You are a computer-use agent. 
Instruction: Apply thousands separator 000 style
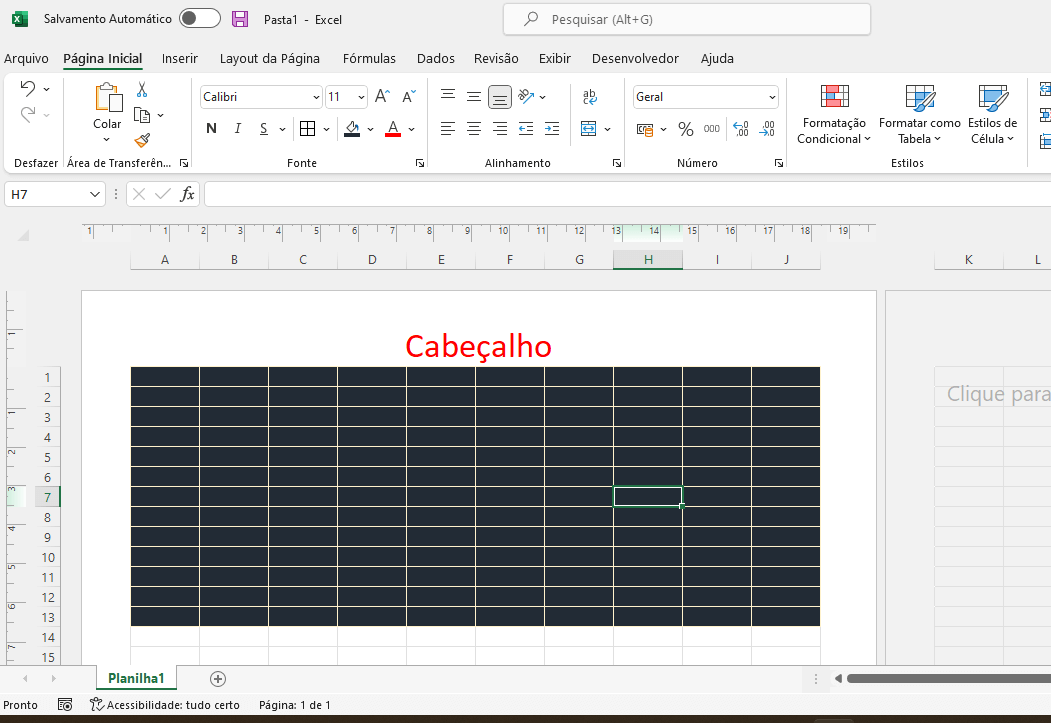[712, 129]
